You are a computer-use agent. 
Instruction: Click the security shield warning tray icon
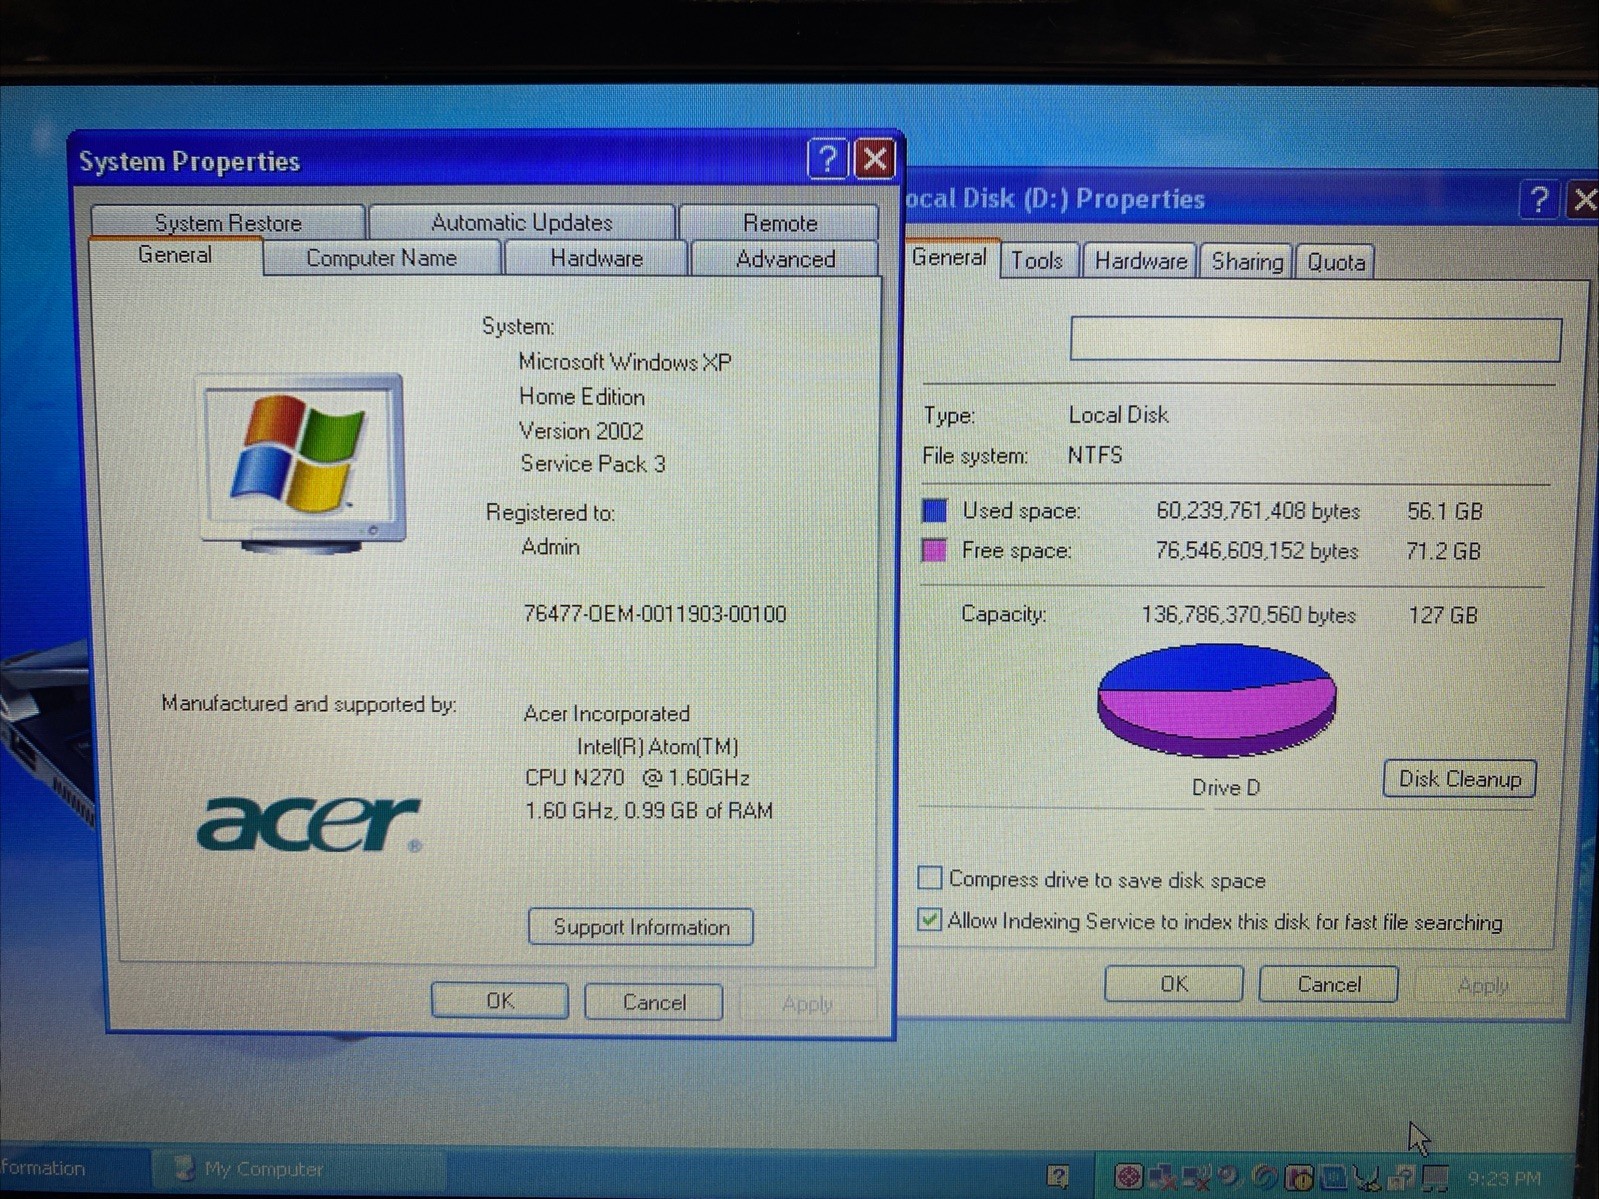(x=1299, y=1178)
